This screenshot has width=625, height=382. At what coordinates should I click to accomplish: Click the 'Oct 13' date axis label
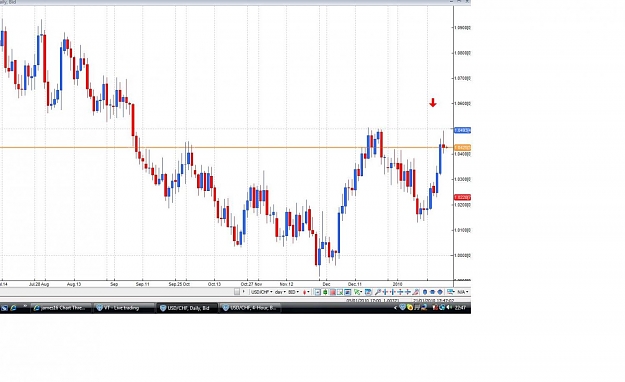click(x=214, y=284)
